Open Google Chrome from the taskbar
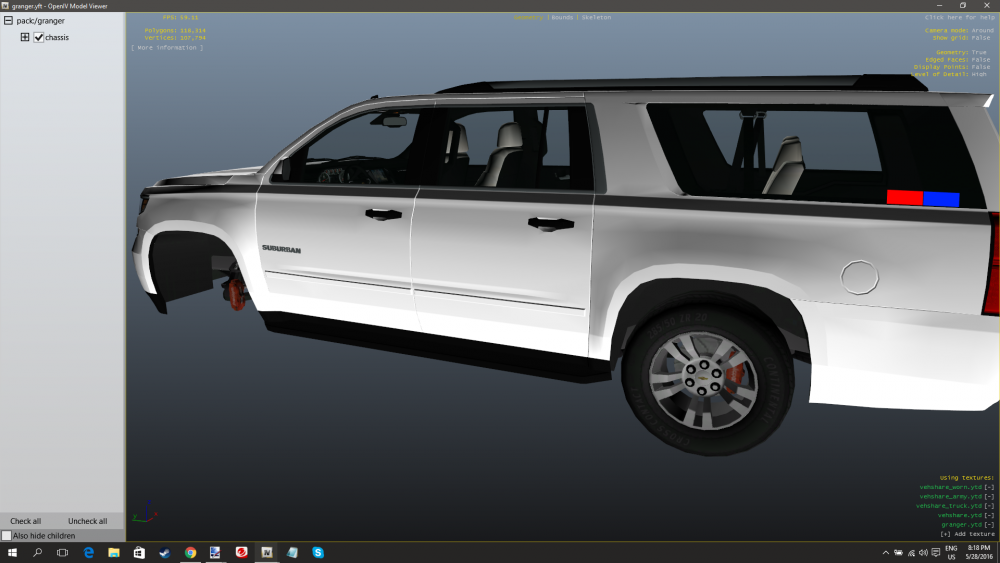Screen dimensions: 1000x563 coord(190,553)
